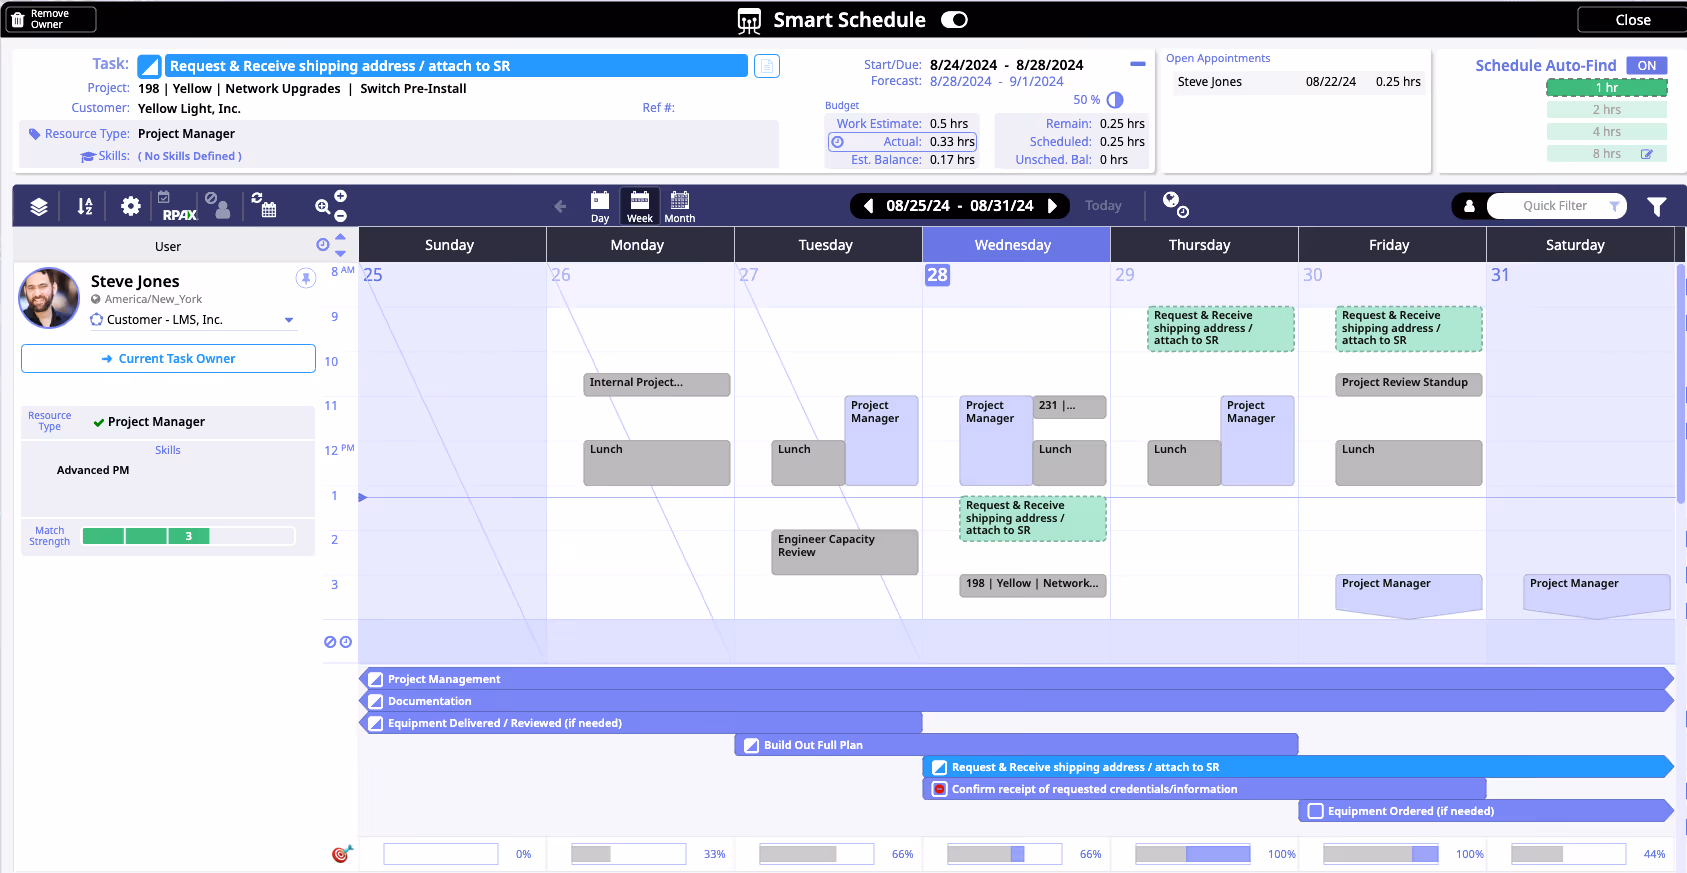The height and width of the screenshot is (873, 1687).
Task: Click the Resource Type tag icon
Action: 34,134
